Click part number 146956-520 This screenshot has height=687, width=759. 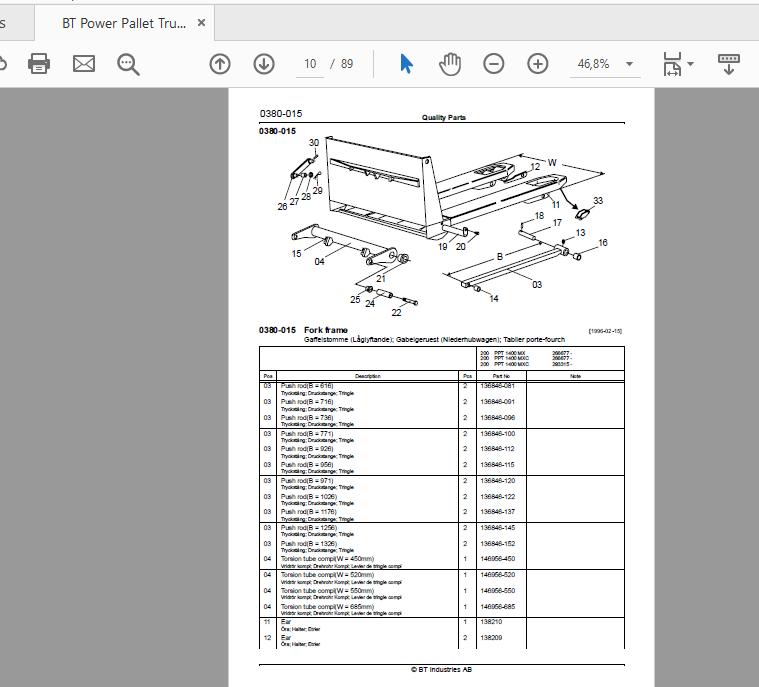pos(497,574)
